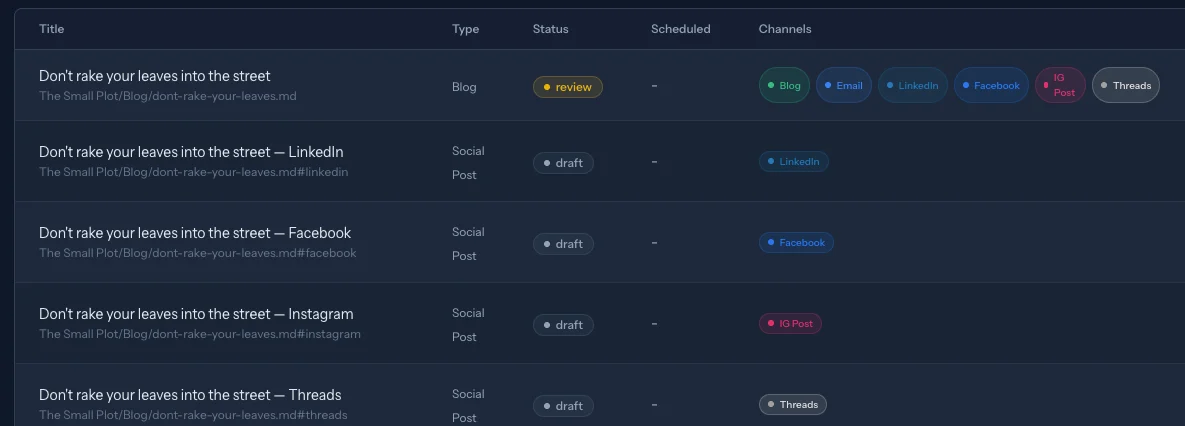Click the draft badge in the Facebook row
The width and height of the screenshot is (1185, 426).
[x=563, y=244]
